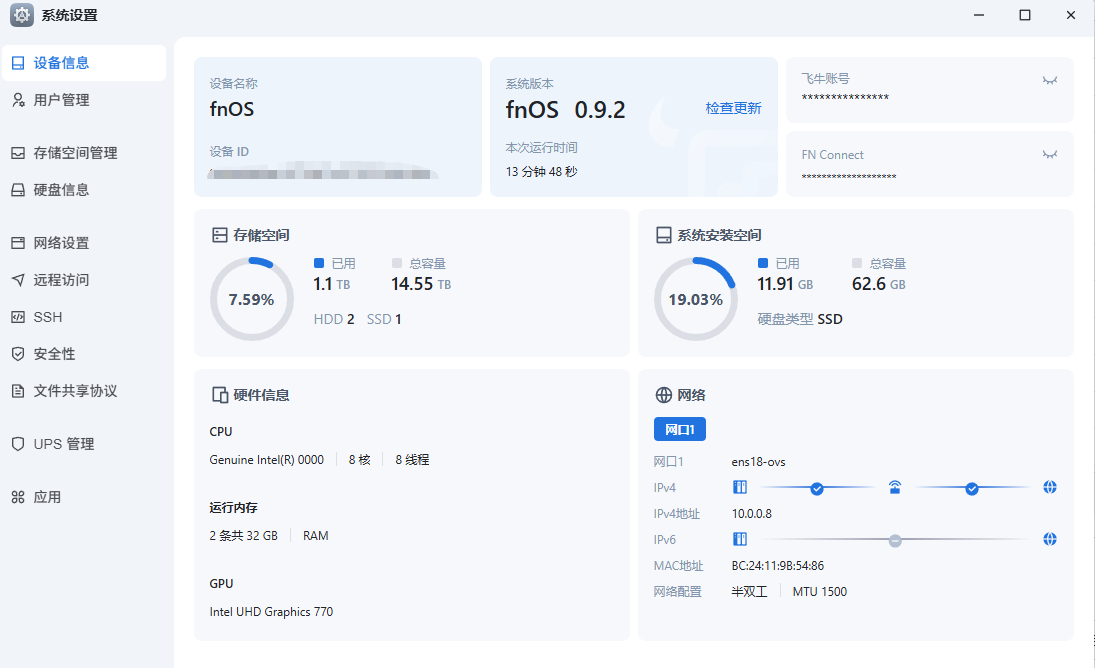This screenshot has width=1095, height=668.
Task: Click the blurred 设备 ID value
Action: click(323, 173)
